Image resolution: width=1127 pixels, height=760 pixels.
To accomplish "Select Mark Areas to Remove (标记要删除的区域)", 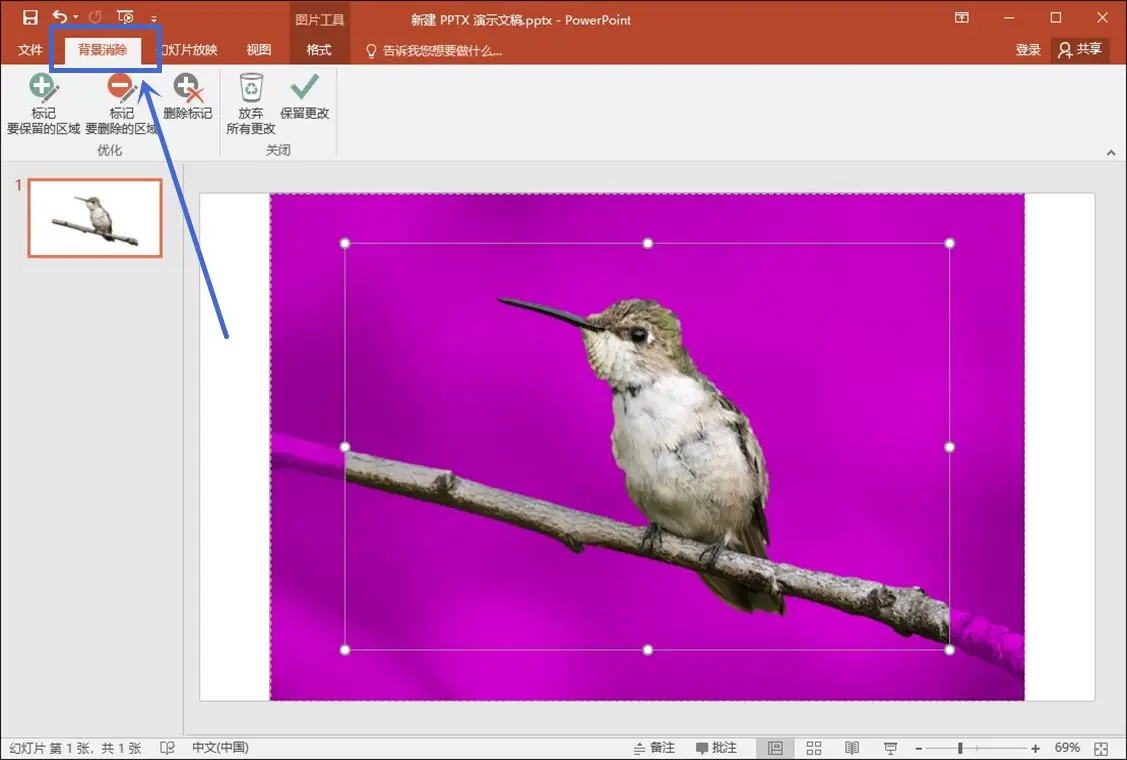I will (121, 104).
